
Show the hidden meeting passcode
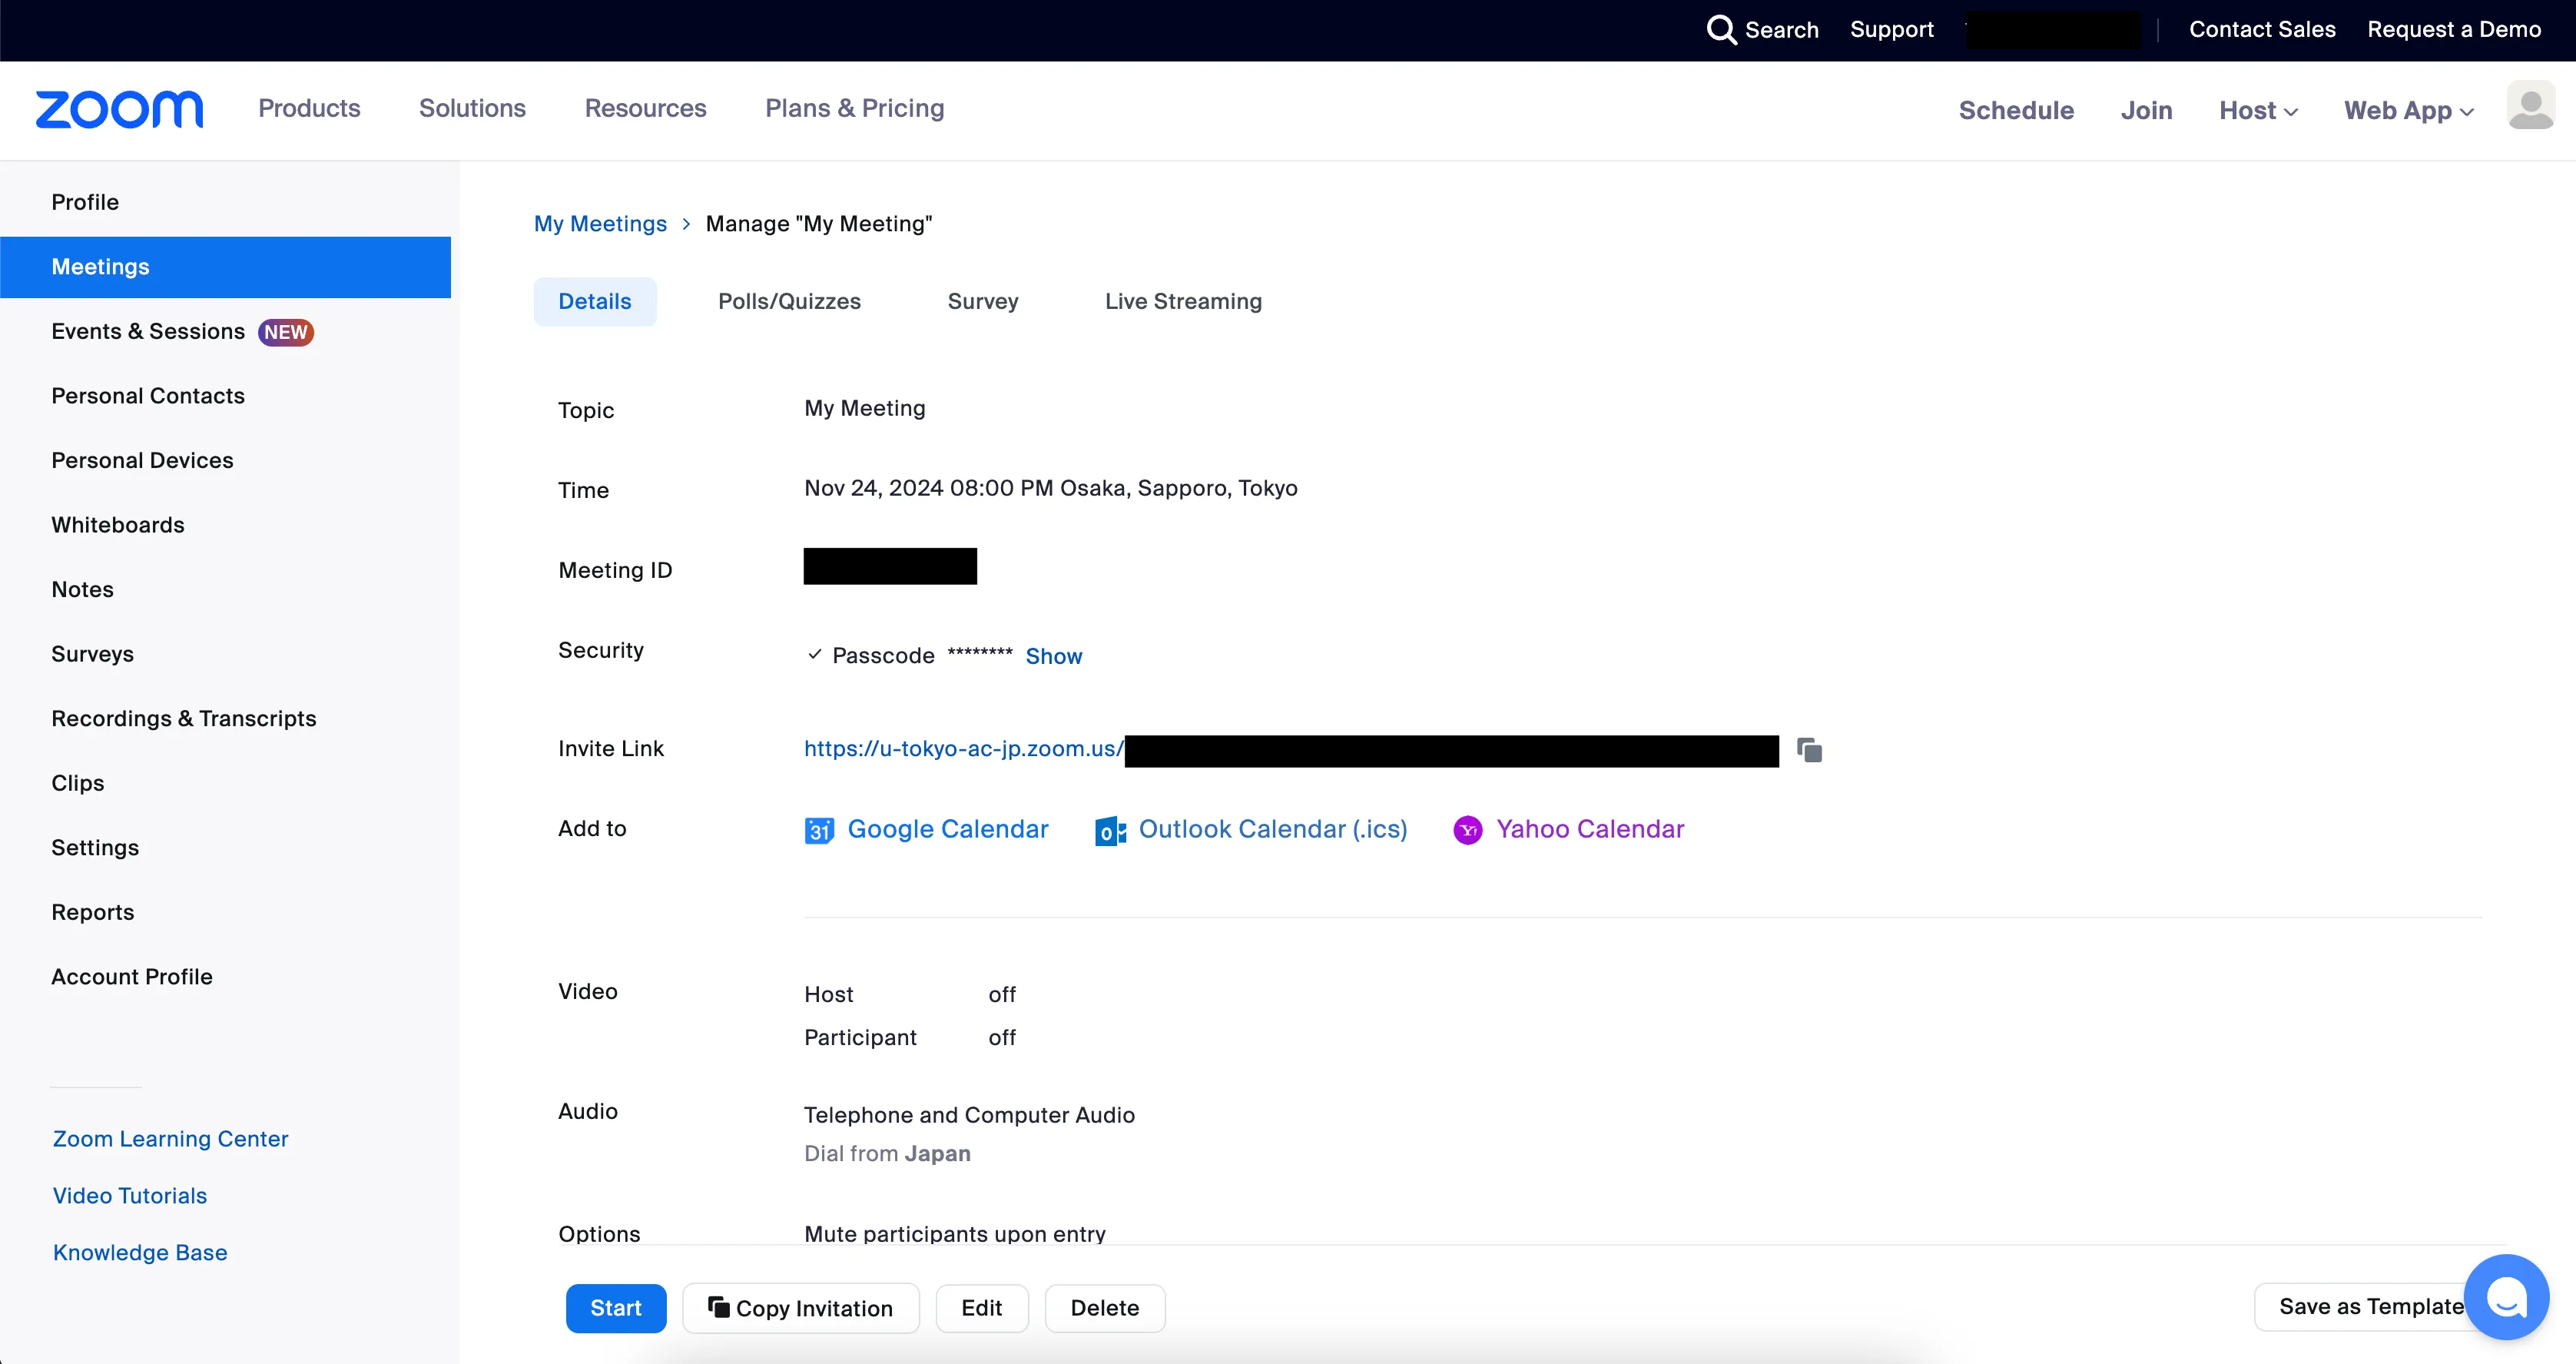pyautogui.click(x=1053, y=656)
